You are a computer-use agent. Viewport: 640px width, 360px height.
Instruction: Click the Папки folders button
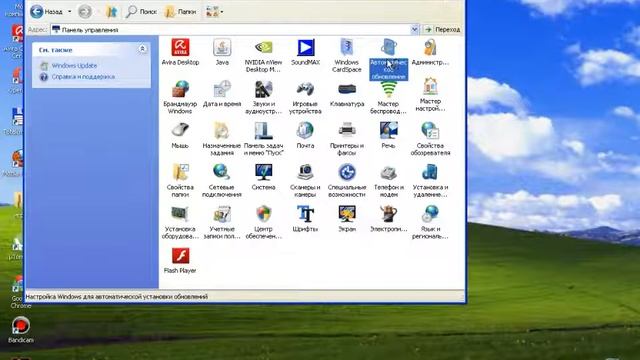[180, 12]
